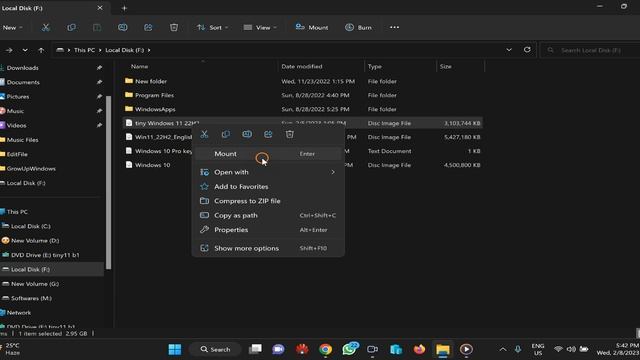Open the New dropdown menu
Image resolution: width=640 pixels, height=360 pixels.
coord(12,27)
